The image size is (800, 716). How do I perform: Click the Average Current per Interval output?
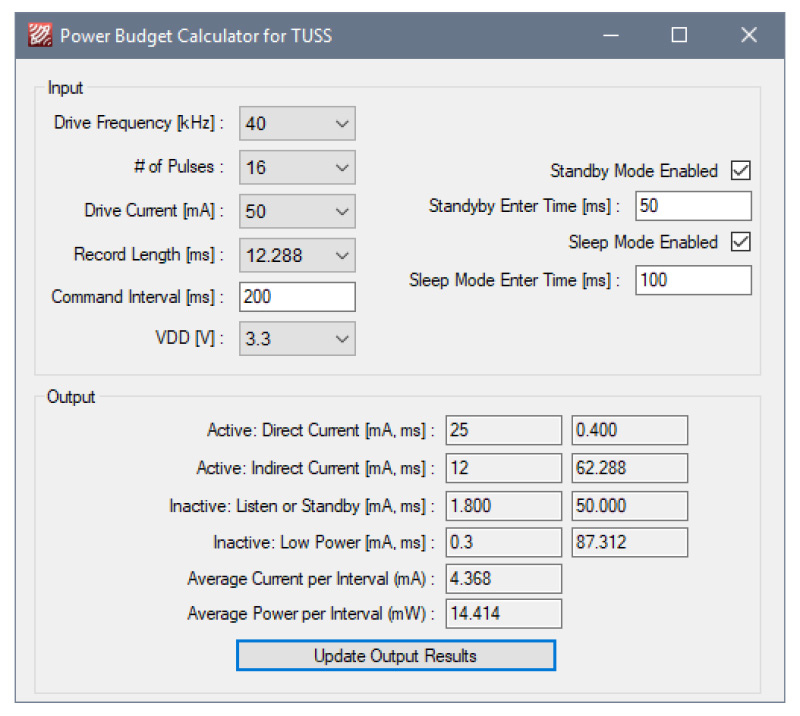coord(503,579)
